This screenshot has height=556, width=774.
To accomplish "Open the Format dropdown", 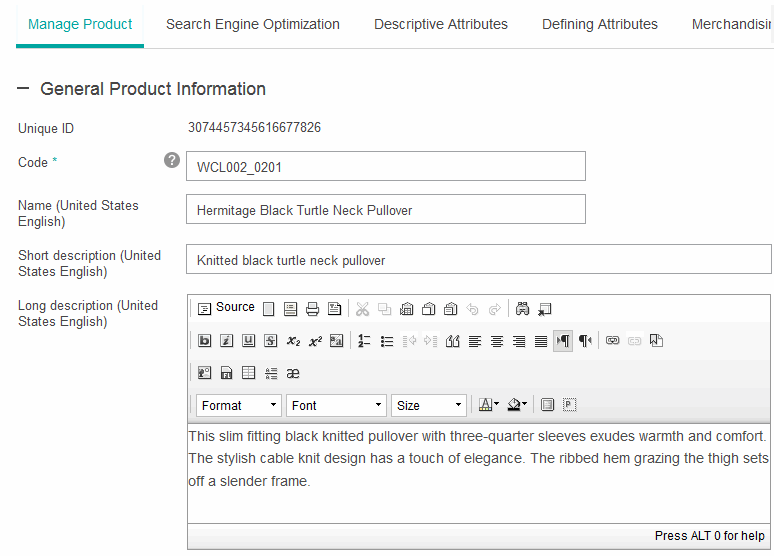I will (238, 405).
